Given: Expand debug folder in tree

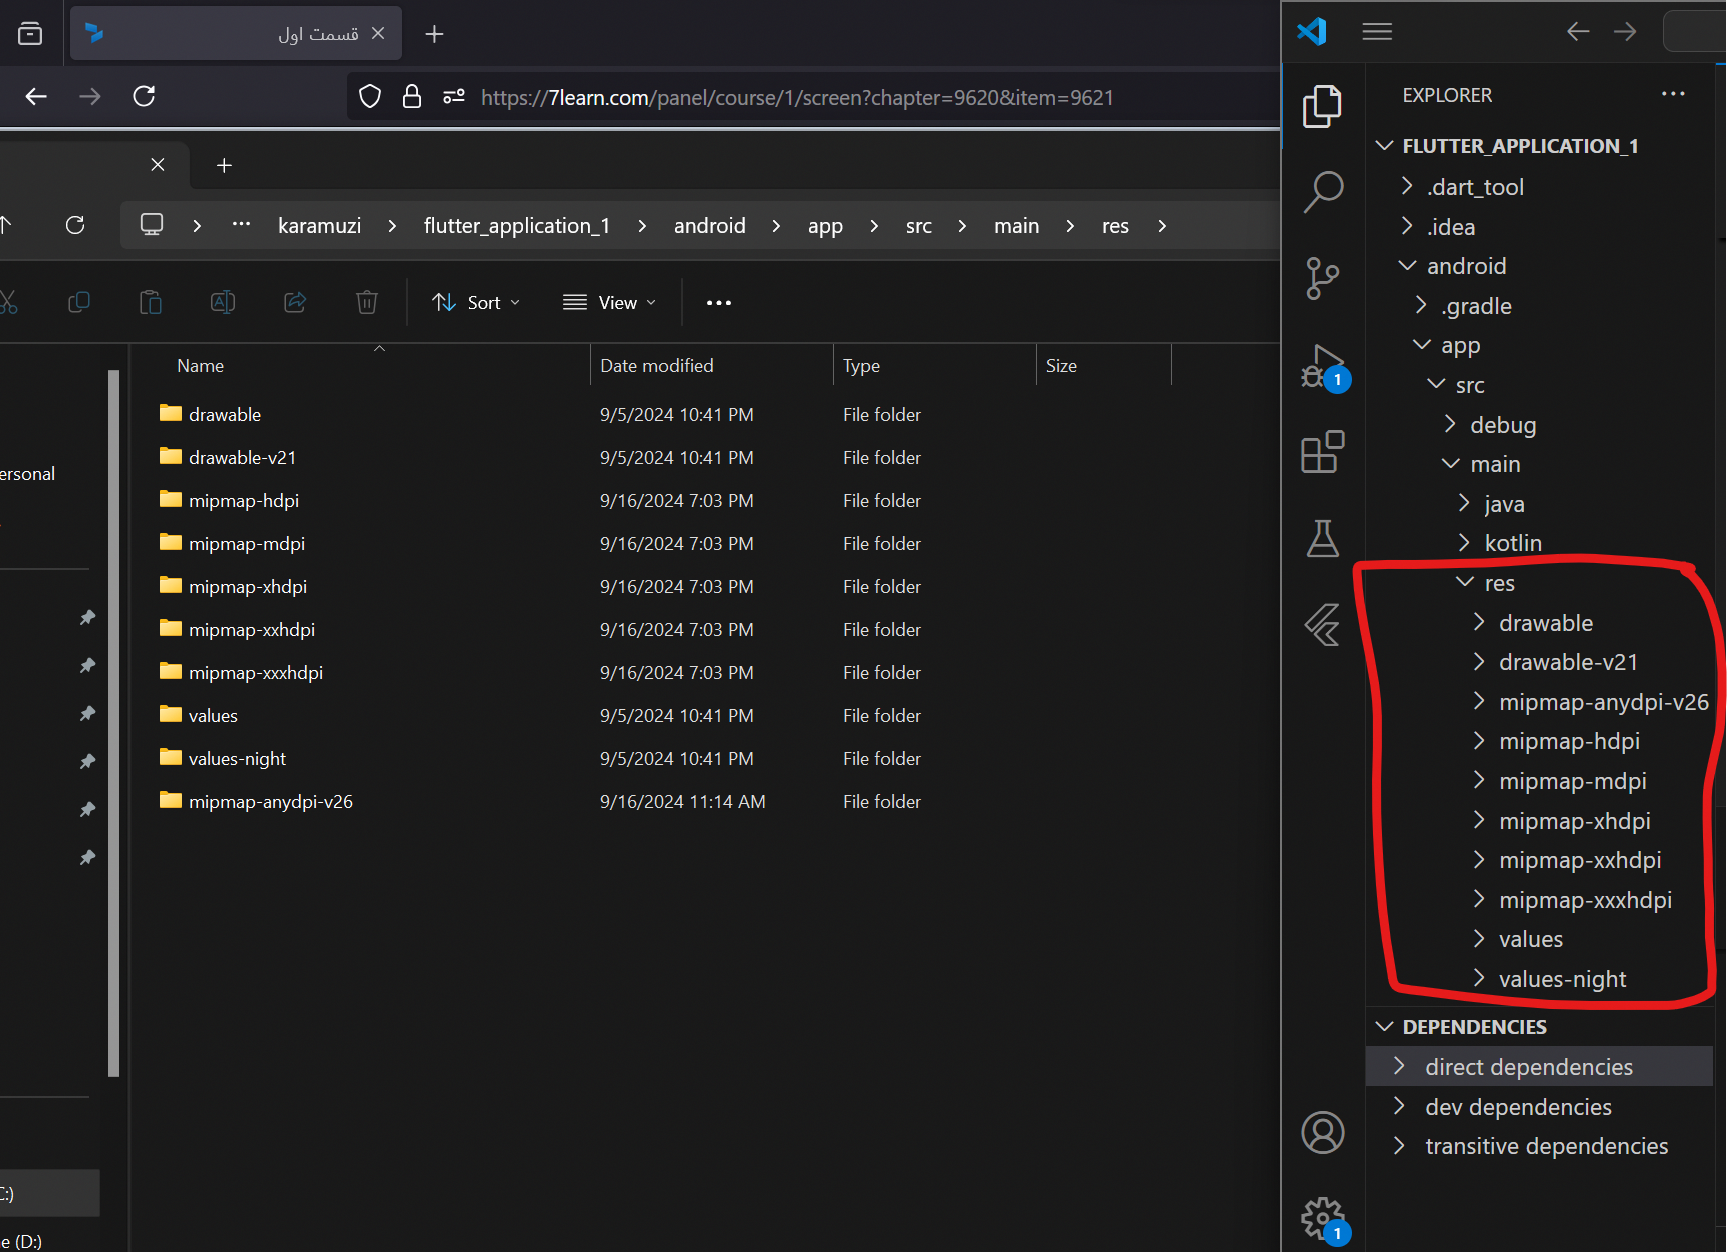Looking at the screenshot, I should [x=1450, y=424].
